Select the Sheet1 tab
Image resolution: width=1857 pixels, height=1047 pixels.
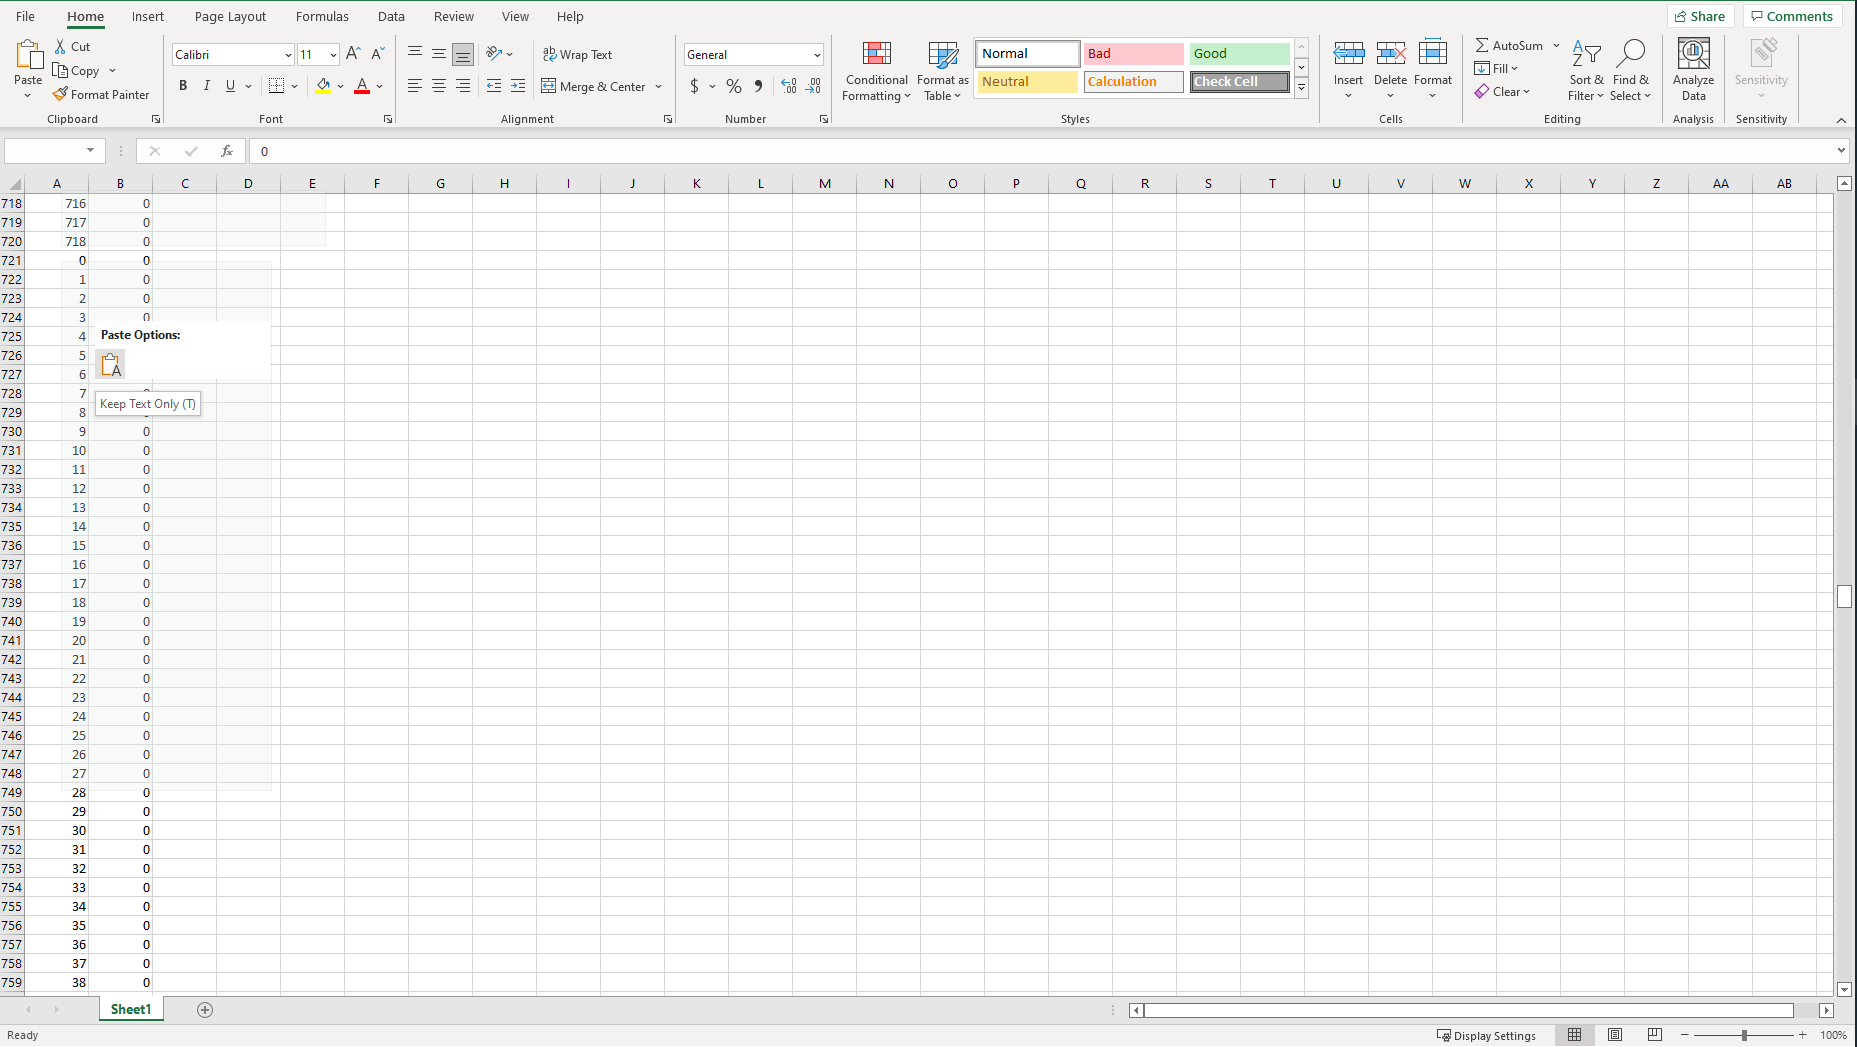tap(131, 1010)
